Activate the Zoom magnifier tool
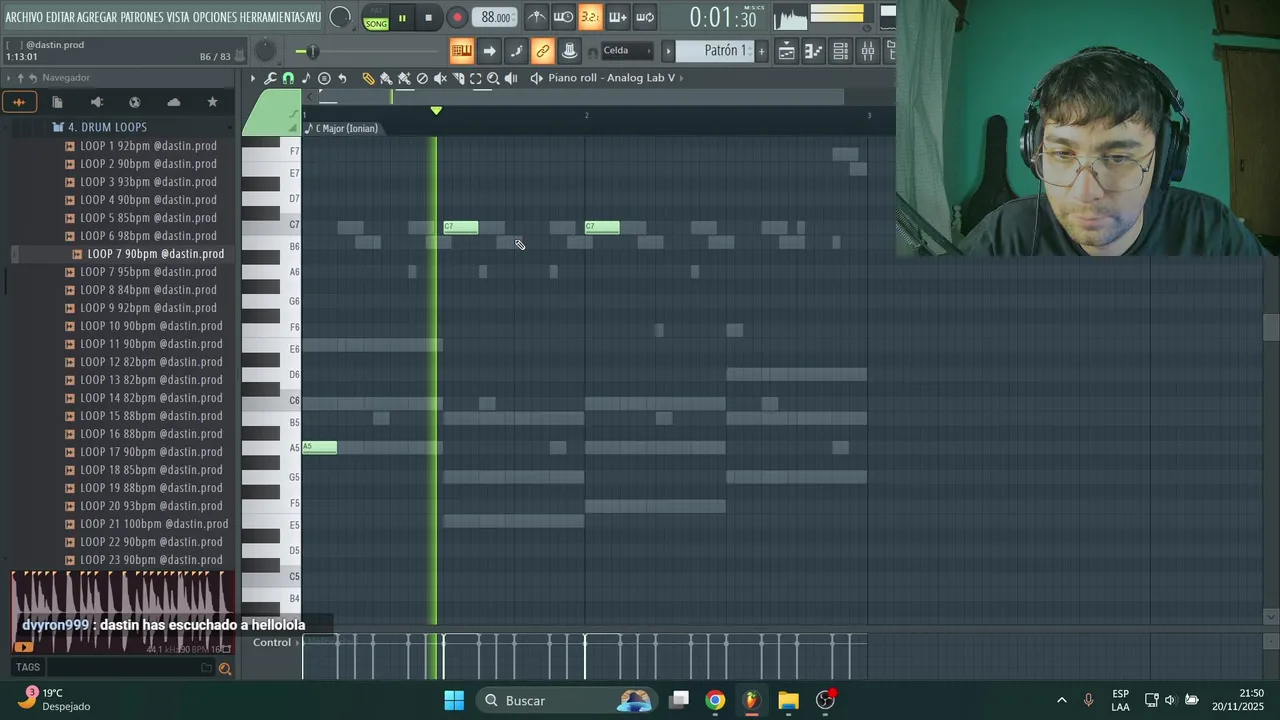 coord(494,78)
